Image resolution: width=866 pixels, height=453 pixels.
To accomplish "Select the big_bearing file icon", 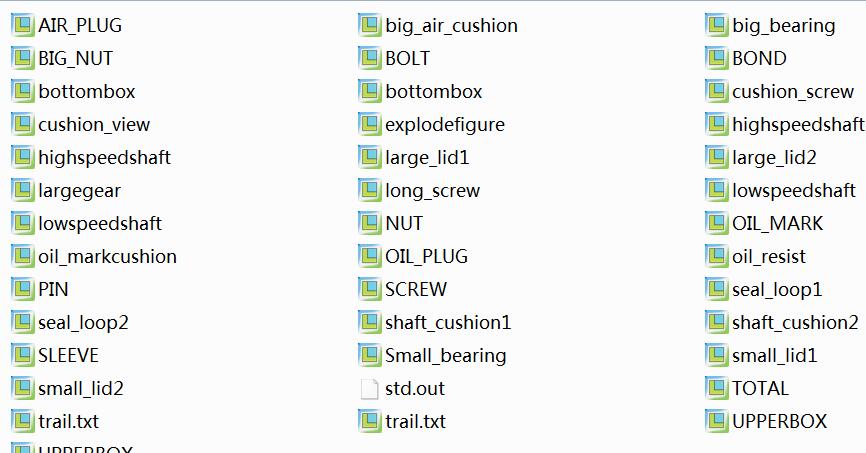I will 716,25.
